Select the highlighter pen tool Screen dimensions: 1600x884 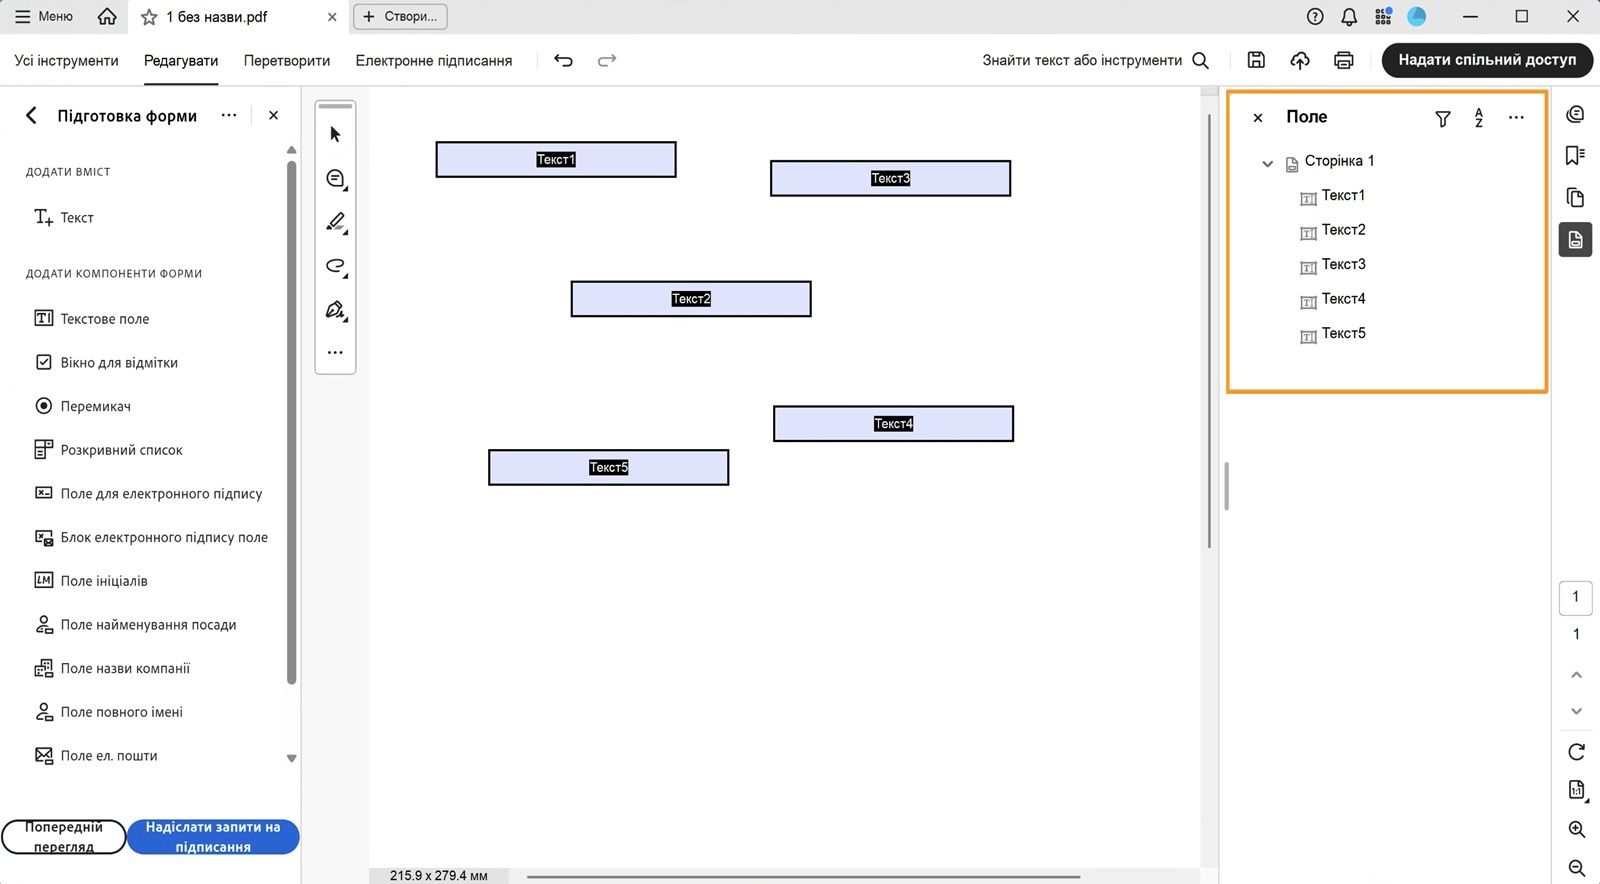(x=335, y=222)
